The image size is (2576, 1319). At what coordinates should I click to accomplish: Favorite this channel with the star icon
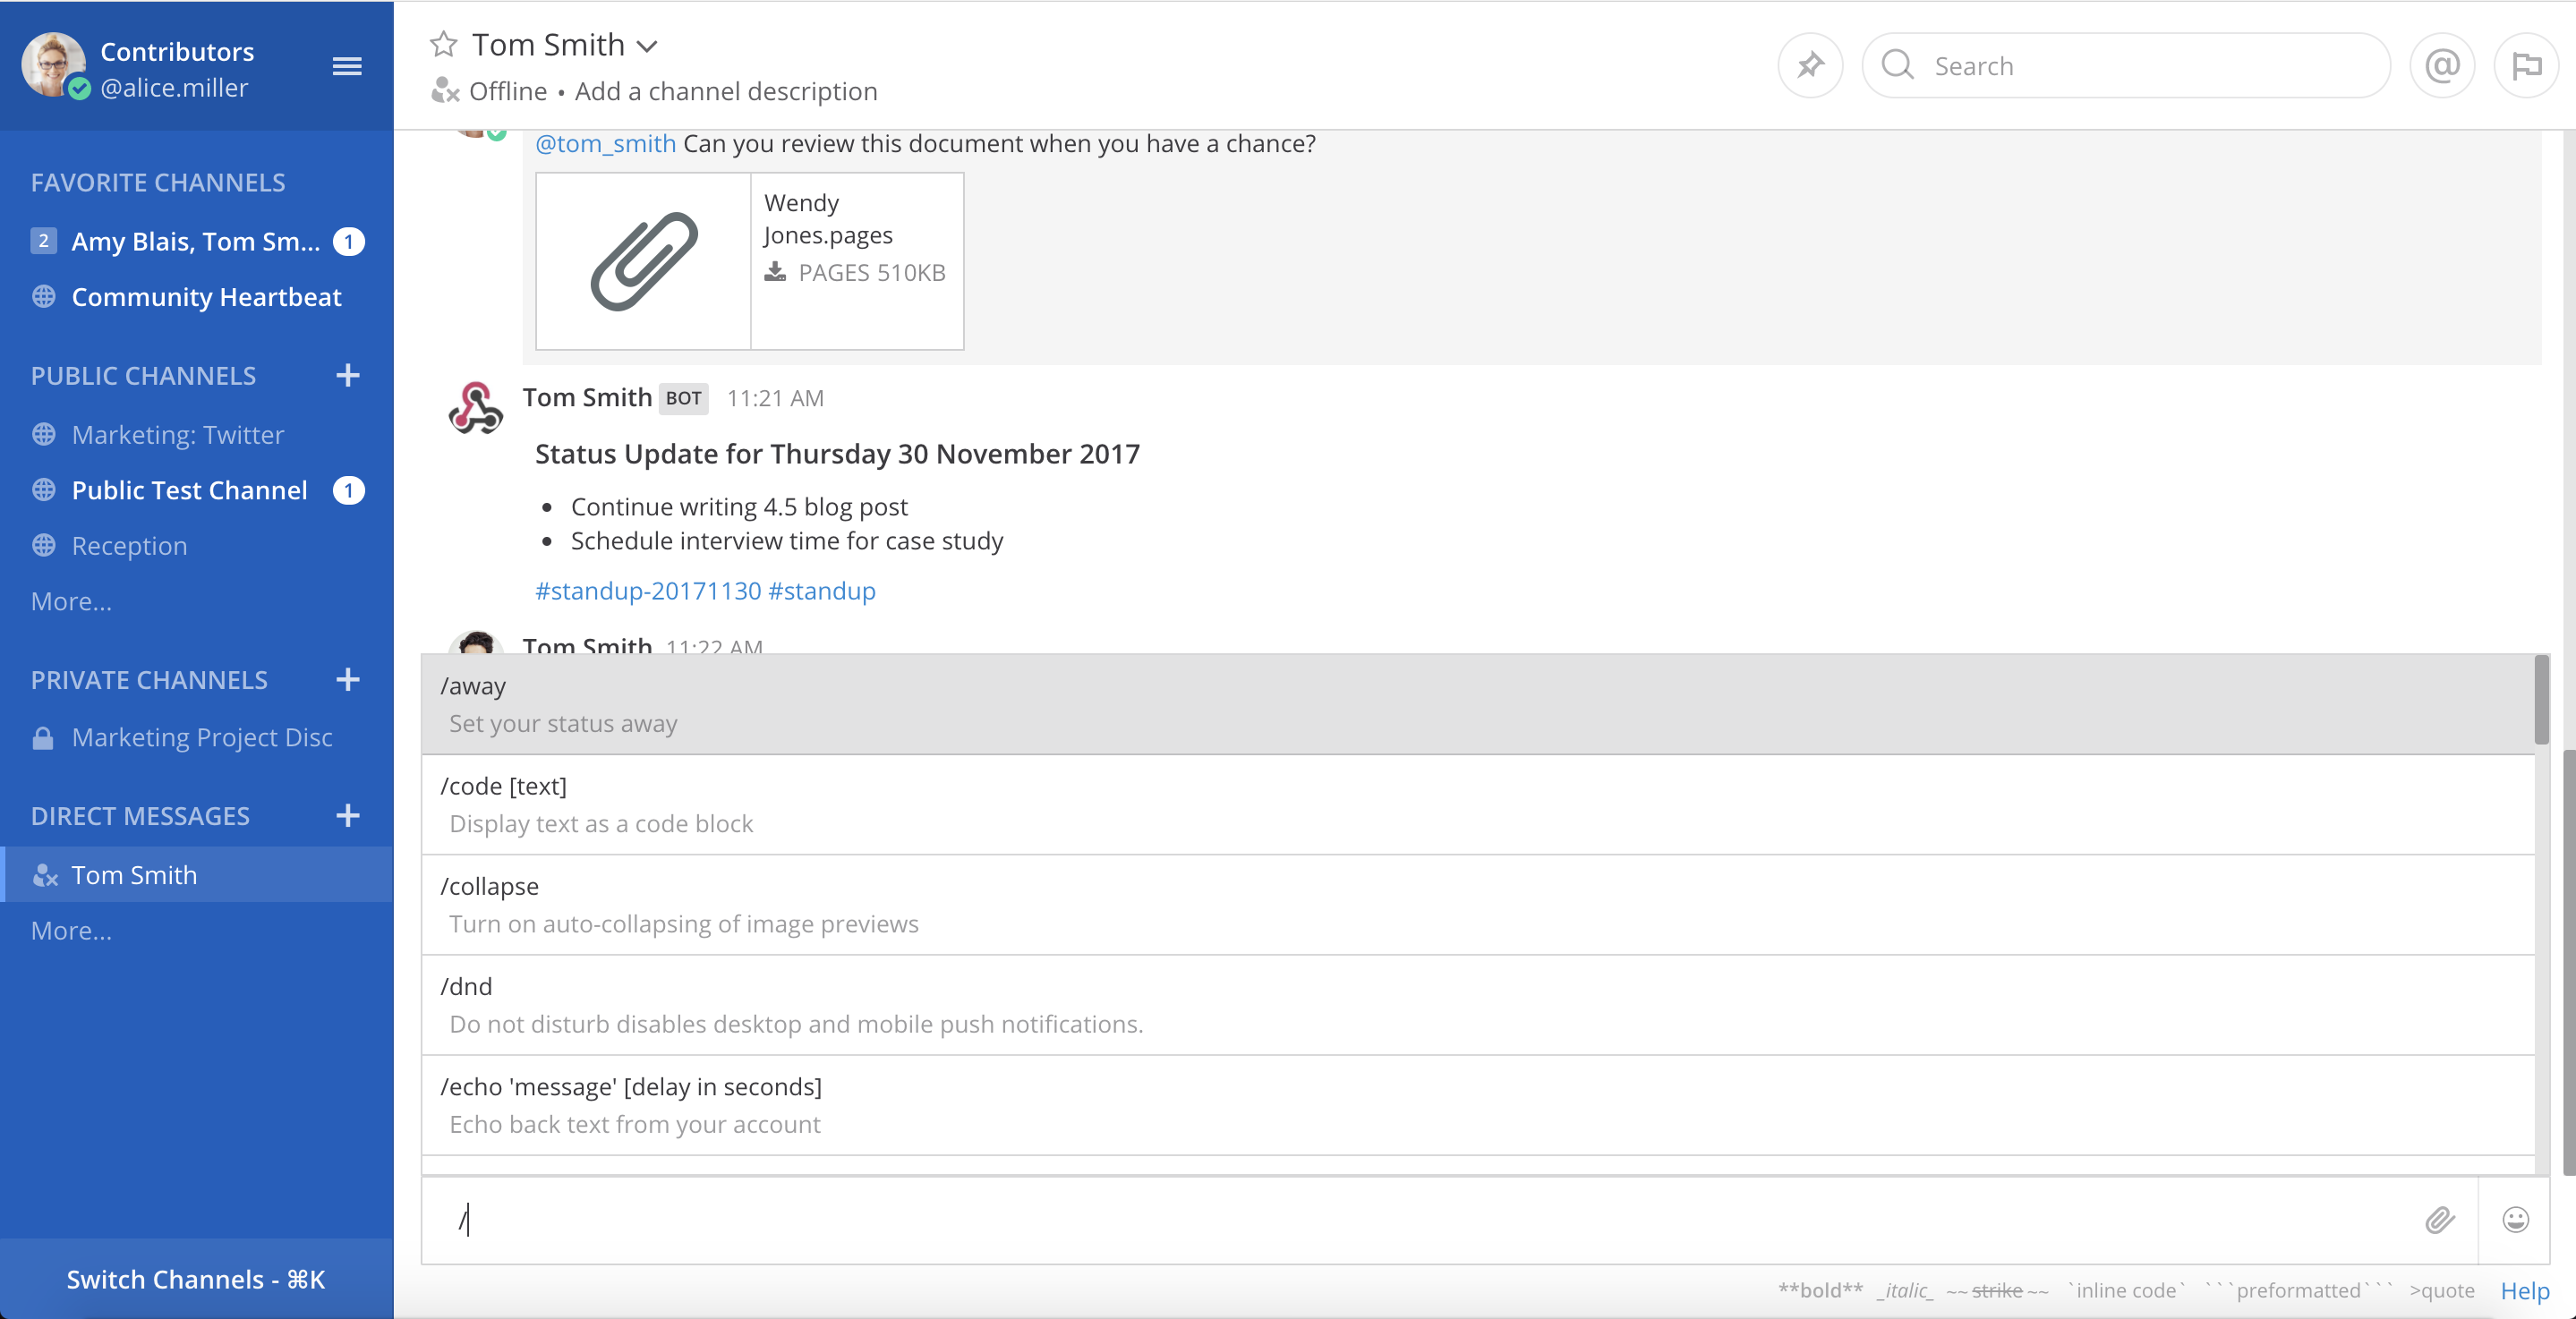[443, 45]
